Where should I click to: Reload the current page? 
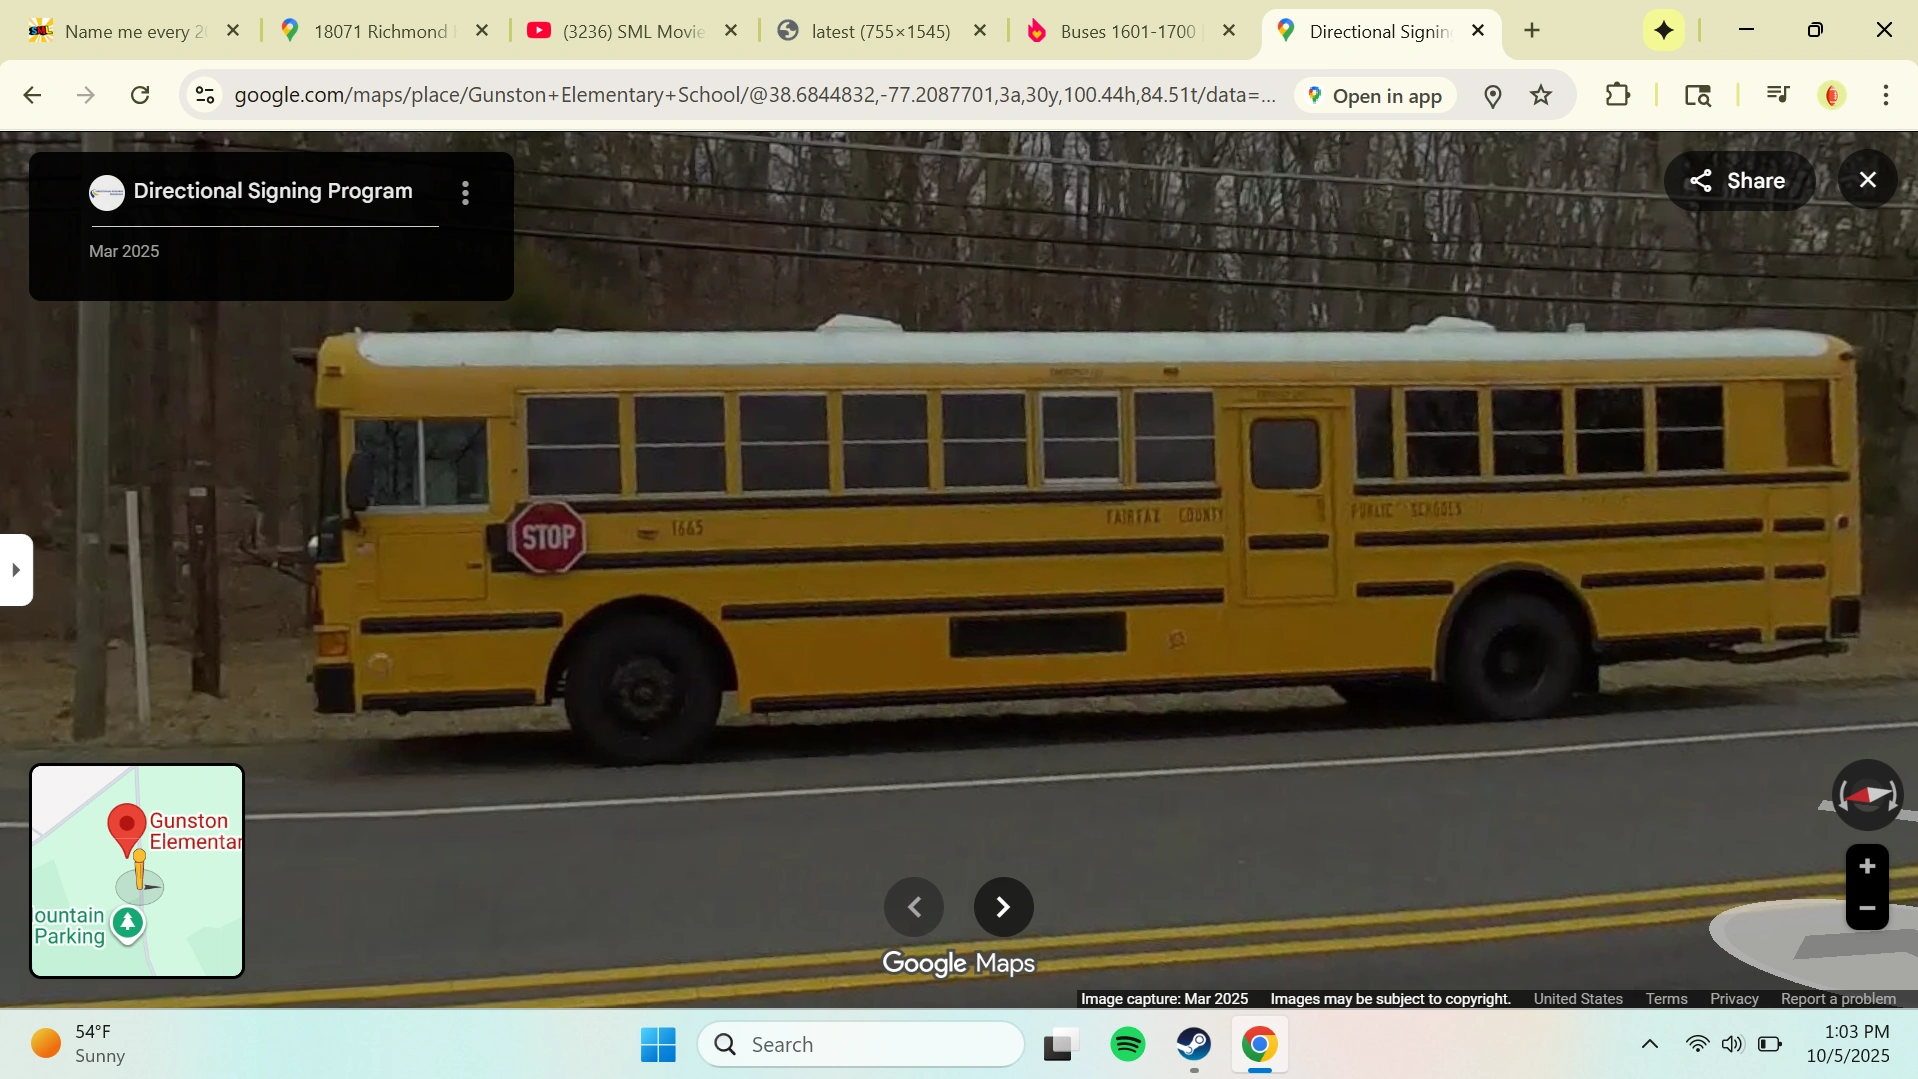(140, 95)
